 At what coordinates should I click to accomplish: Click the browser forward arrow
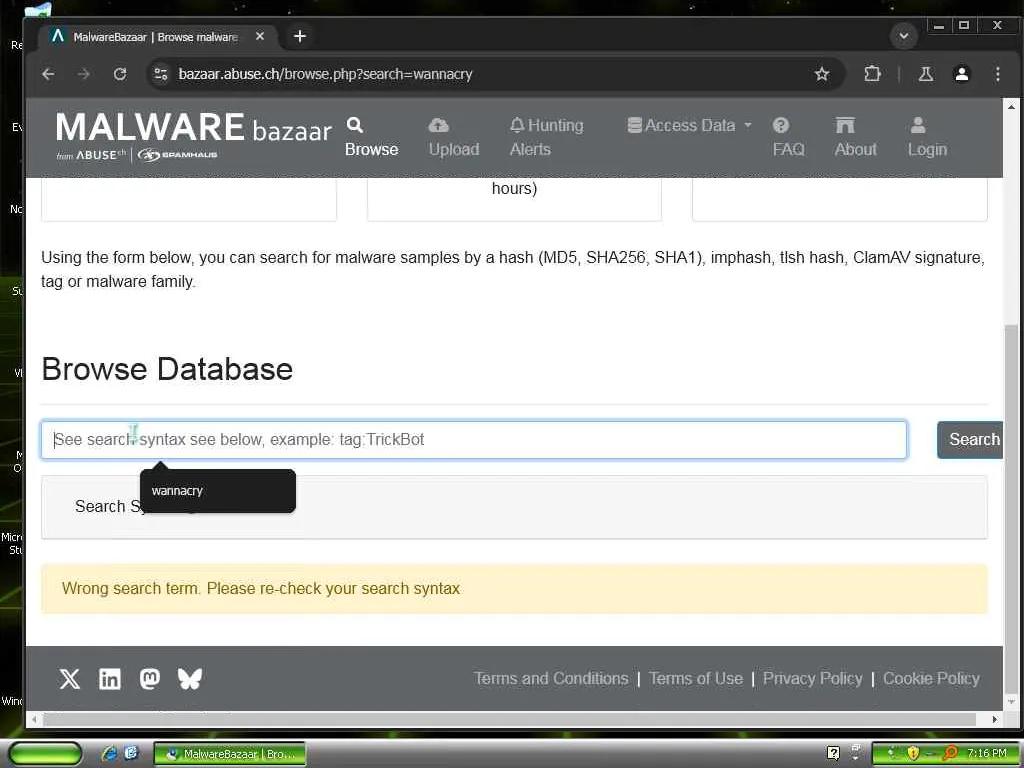click(x=84, y=74)
